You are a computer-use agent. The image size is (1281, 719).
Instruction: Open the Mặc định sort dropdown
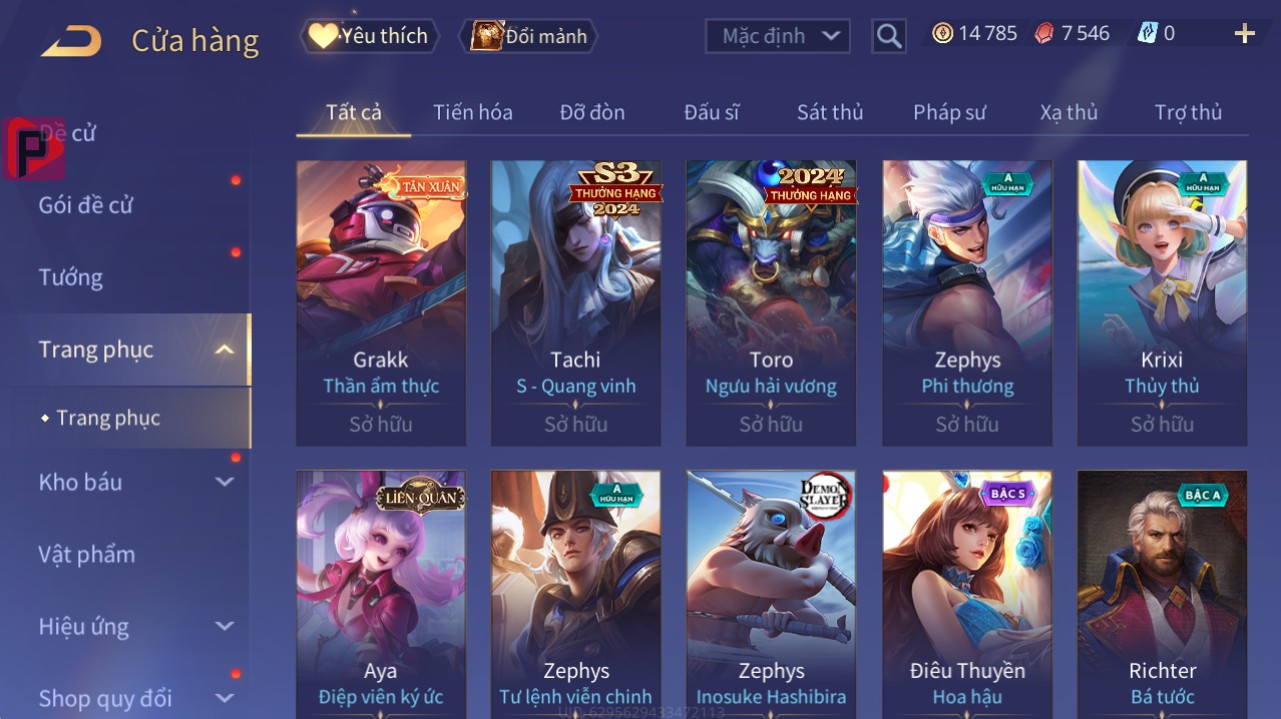click(778, 36)
